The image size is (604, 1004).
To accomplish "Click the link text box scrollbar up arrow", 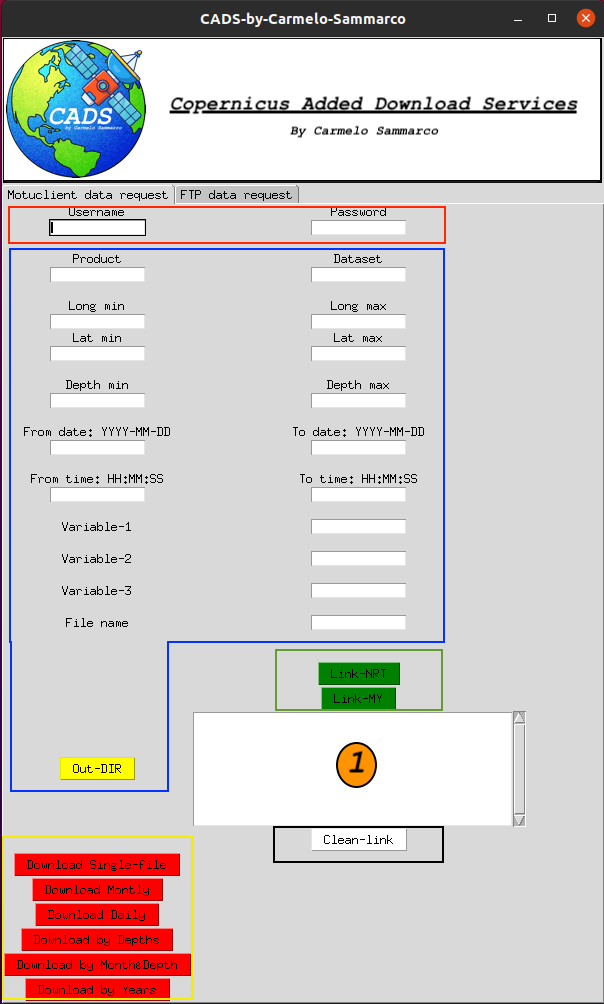I will (519, 718).
